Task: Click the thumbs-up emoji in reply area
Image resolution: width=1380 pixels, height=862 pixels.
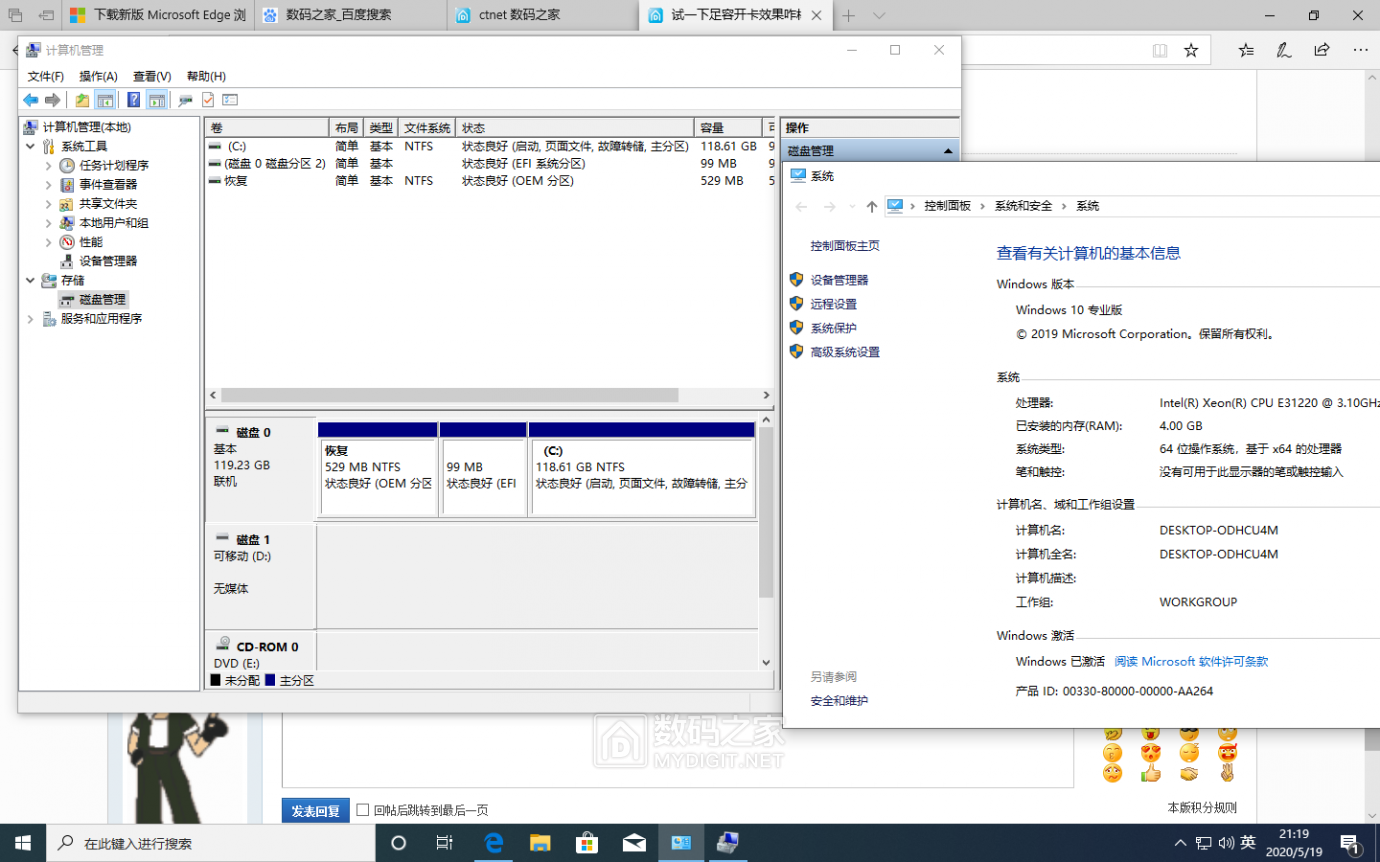Action: pyautogui.click(x=1151, y=773)
